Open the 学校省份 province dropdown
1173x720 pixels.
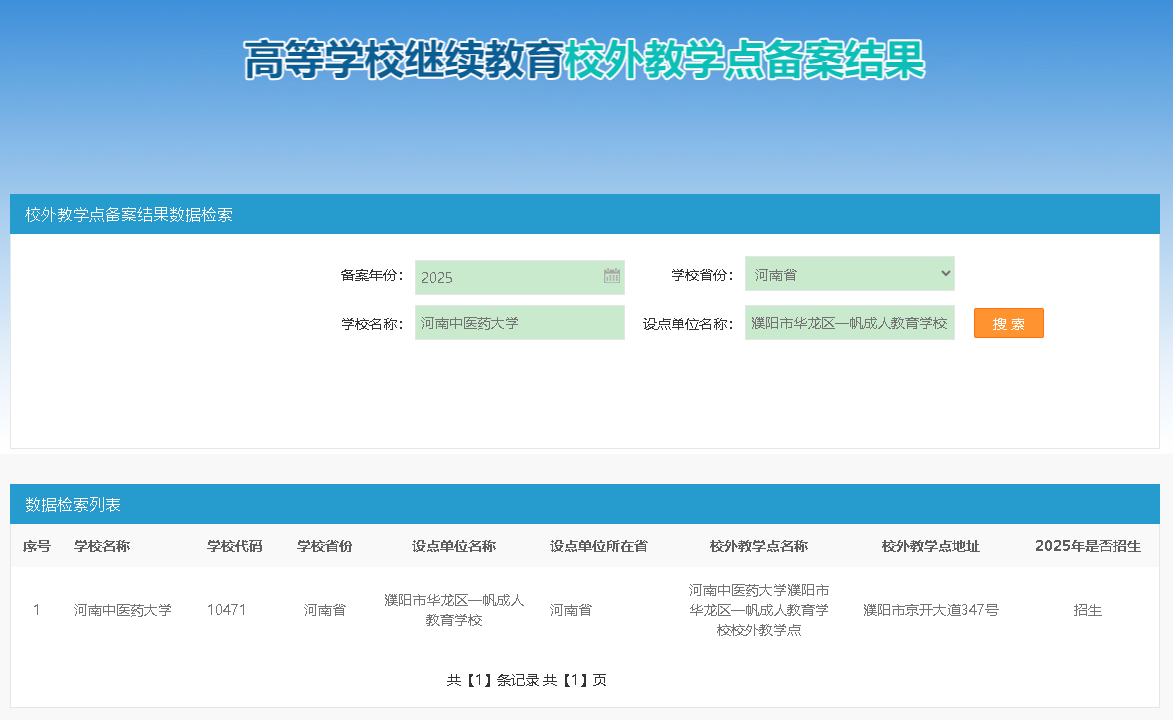(x=849, y=274)
